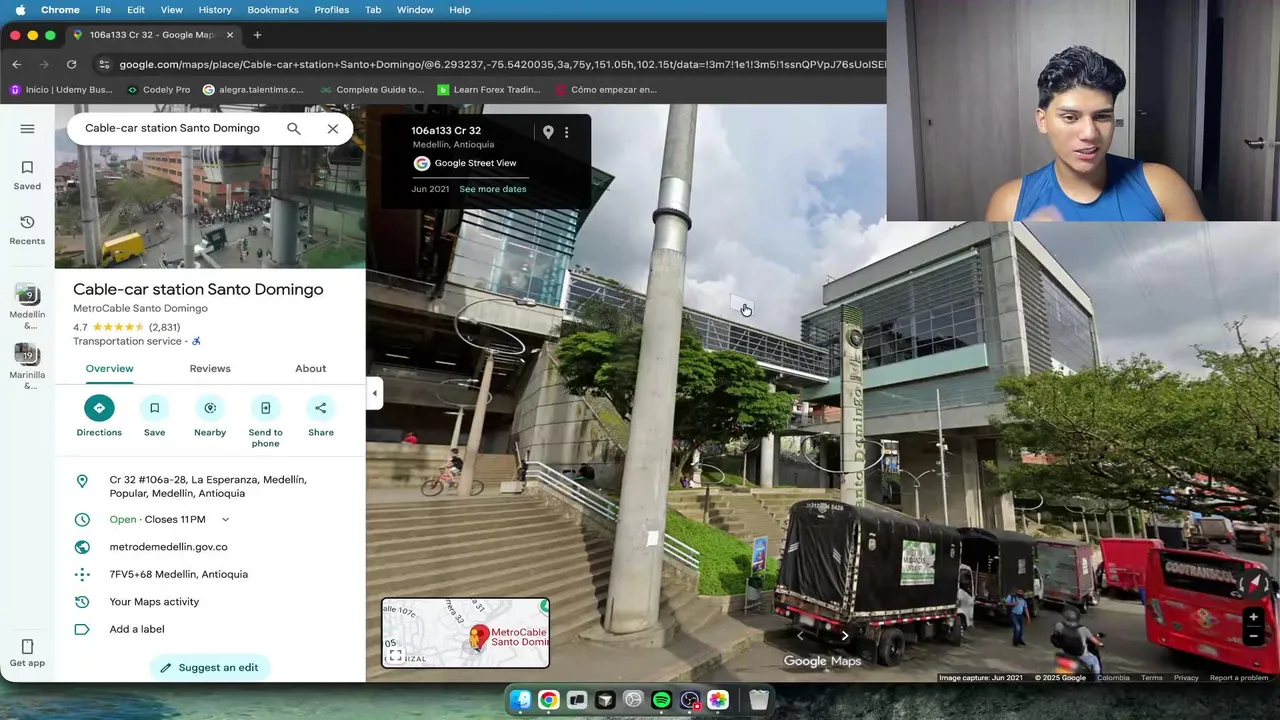The image size is (1280, 720).
Task: Open the Complete Guide to... bookmark
Action: [371, 89]
